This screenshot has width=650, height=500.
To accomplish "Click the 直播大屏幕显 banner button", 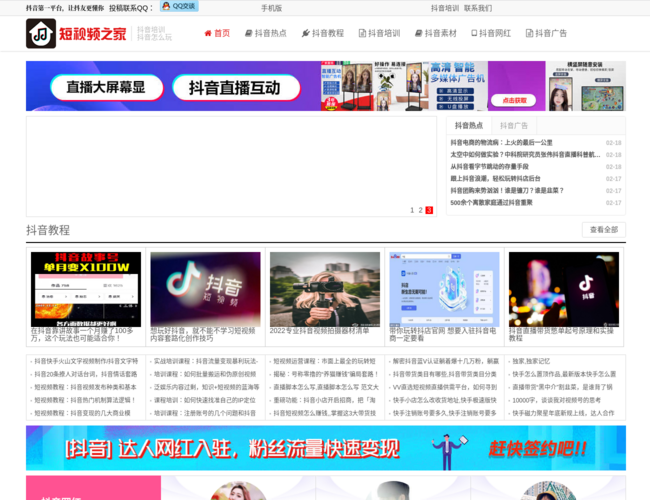I will pyautogui.click(x=107, y=87).
